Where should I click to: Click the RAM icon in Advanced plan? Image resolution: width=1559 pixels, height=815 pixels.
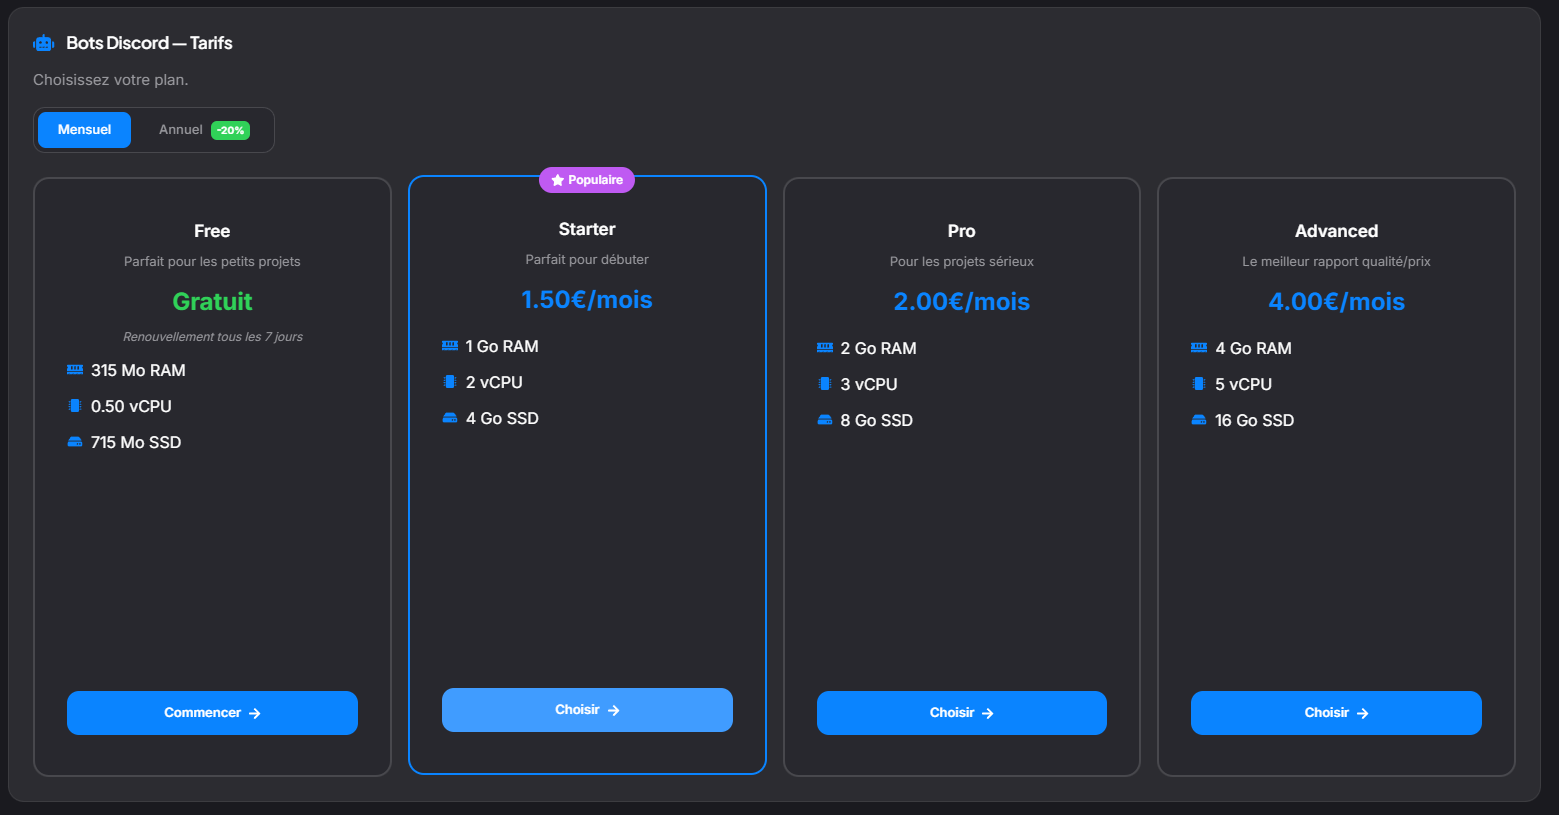[1199, 348]
